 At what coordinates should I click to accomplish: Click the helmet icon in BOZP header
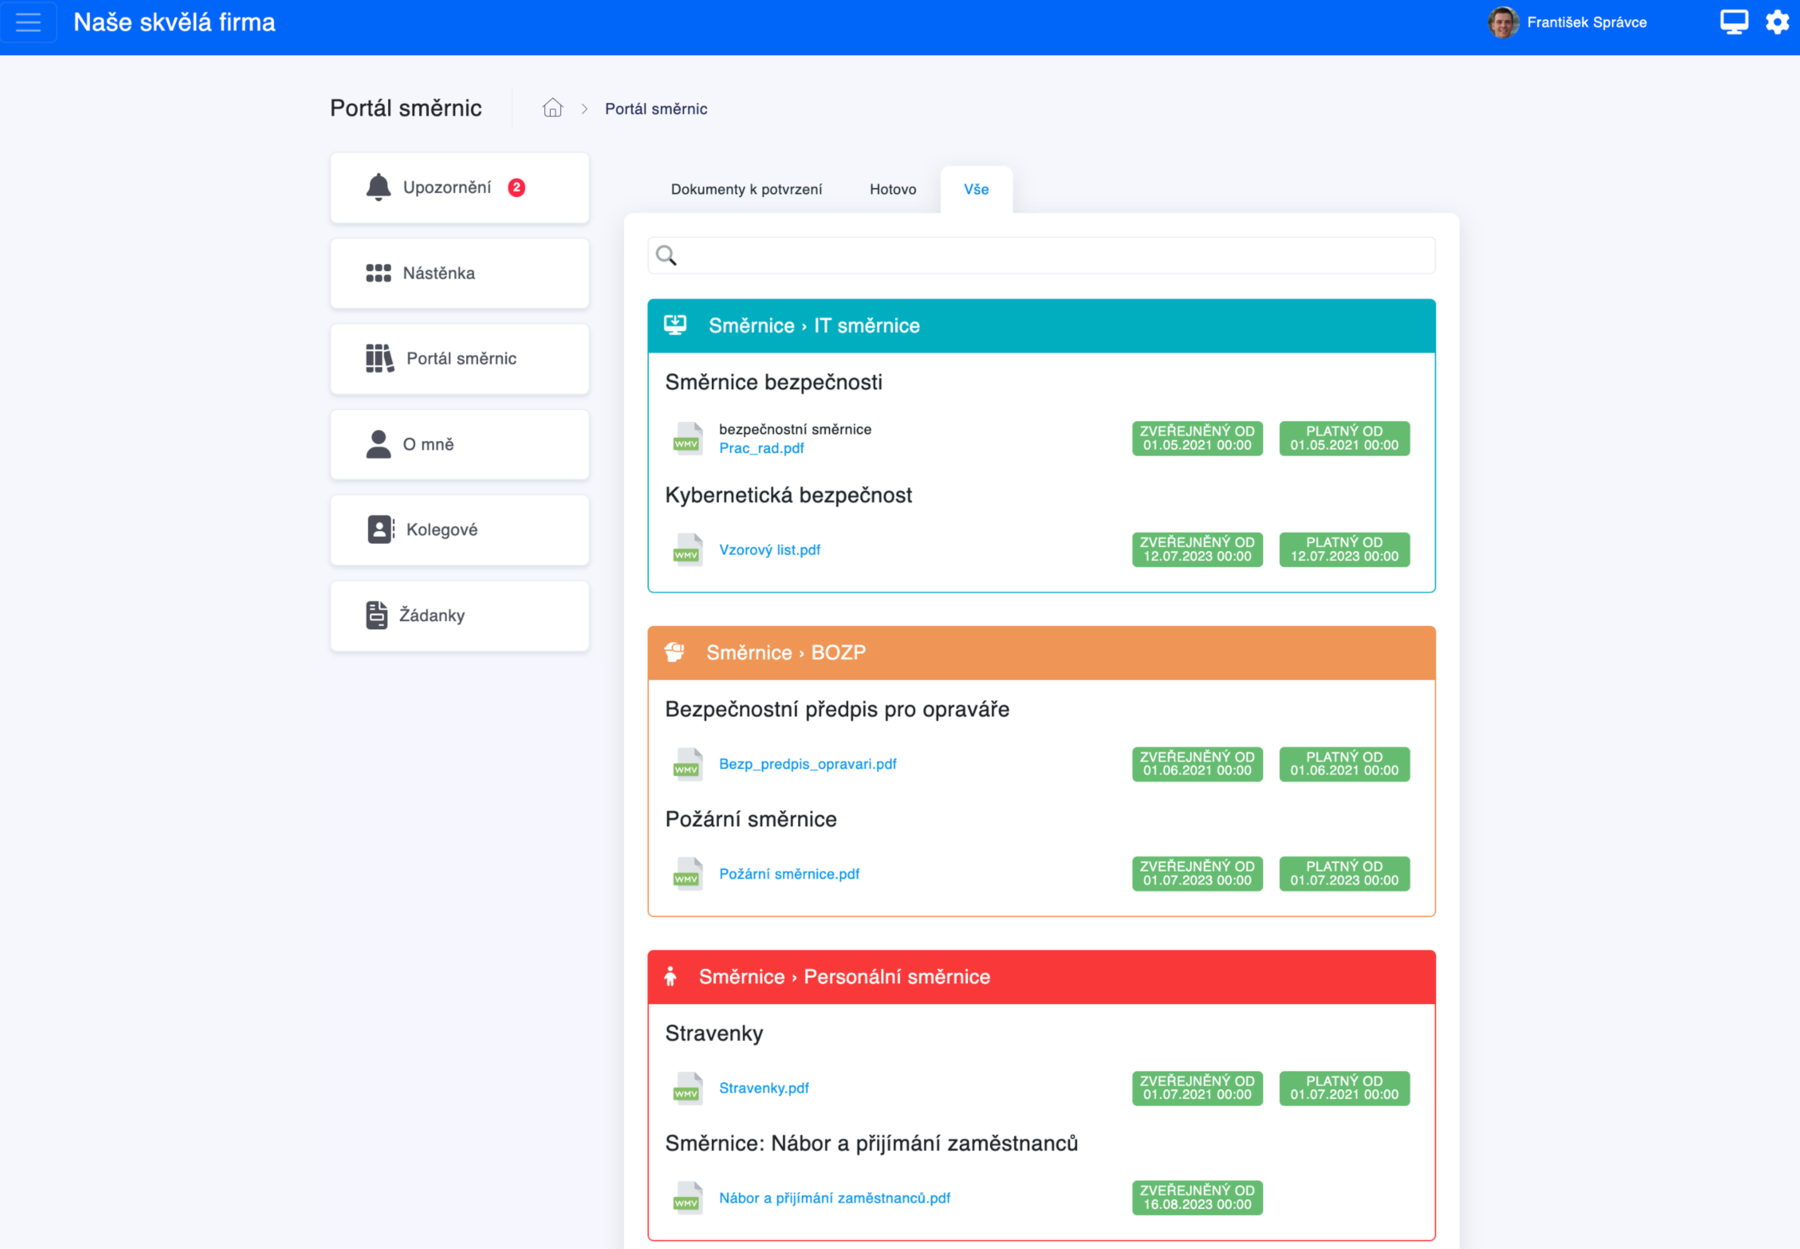(x=675, y=652)
